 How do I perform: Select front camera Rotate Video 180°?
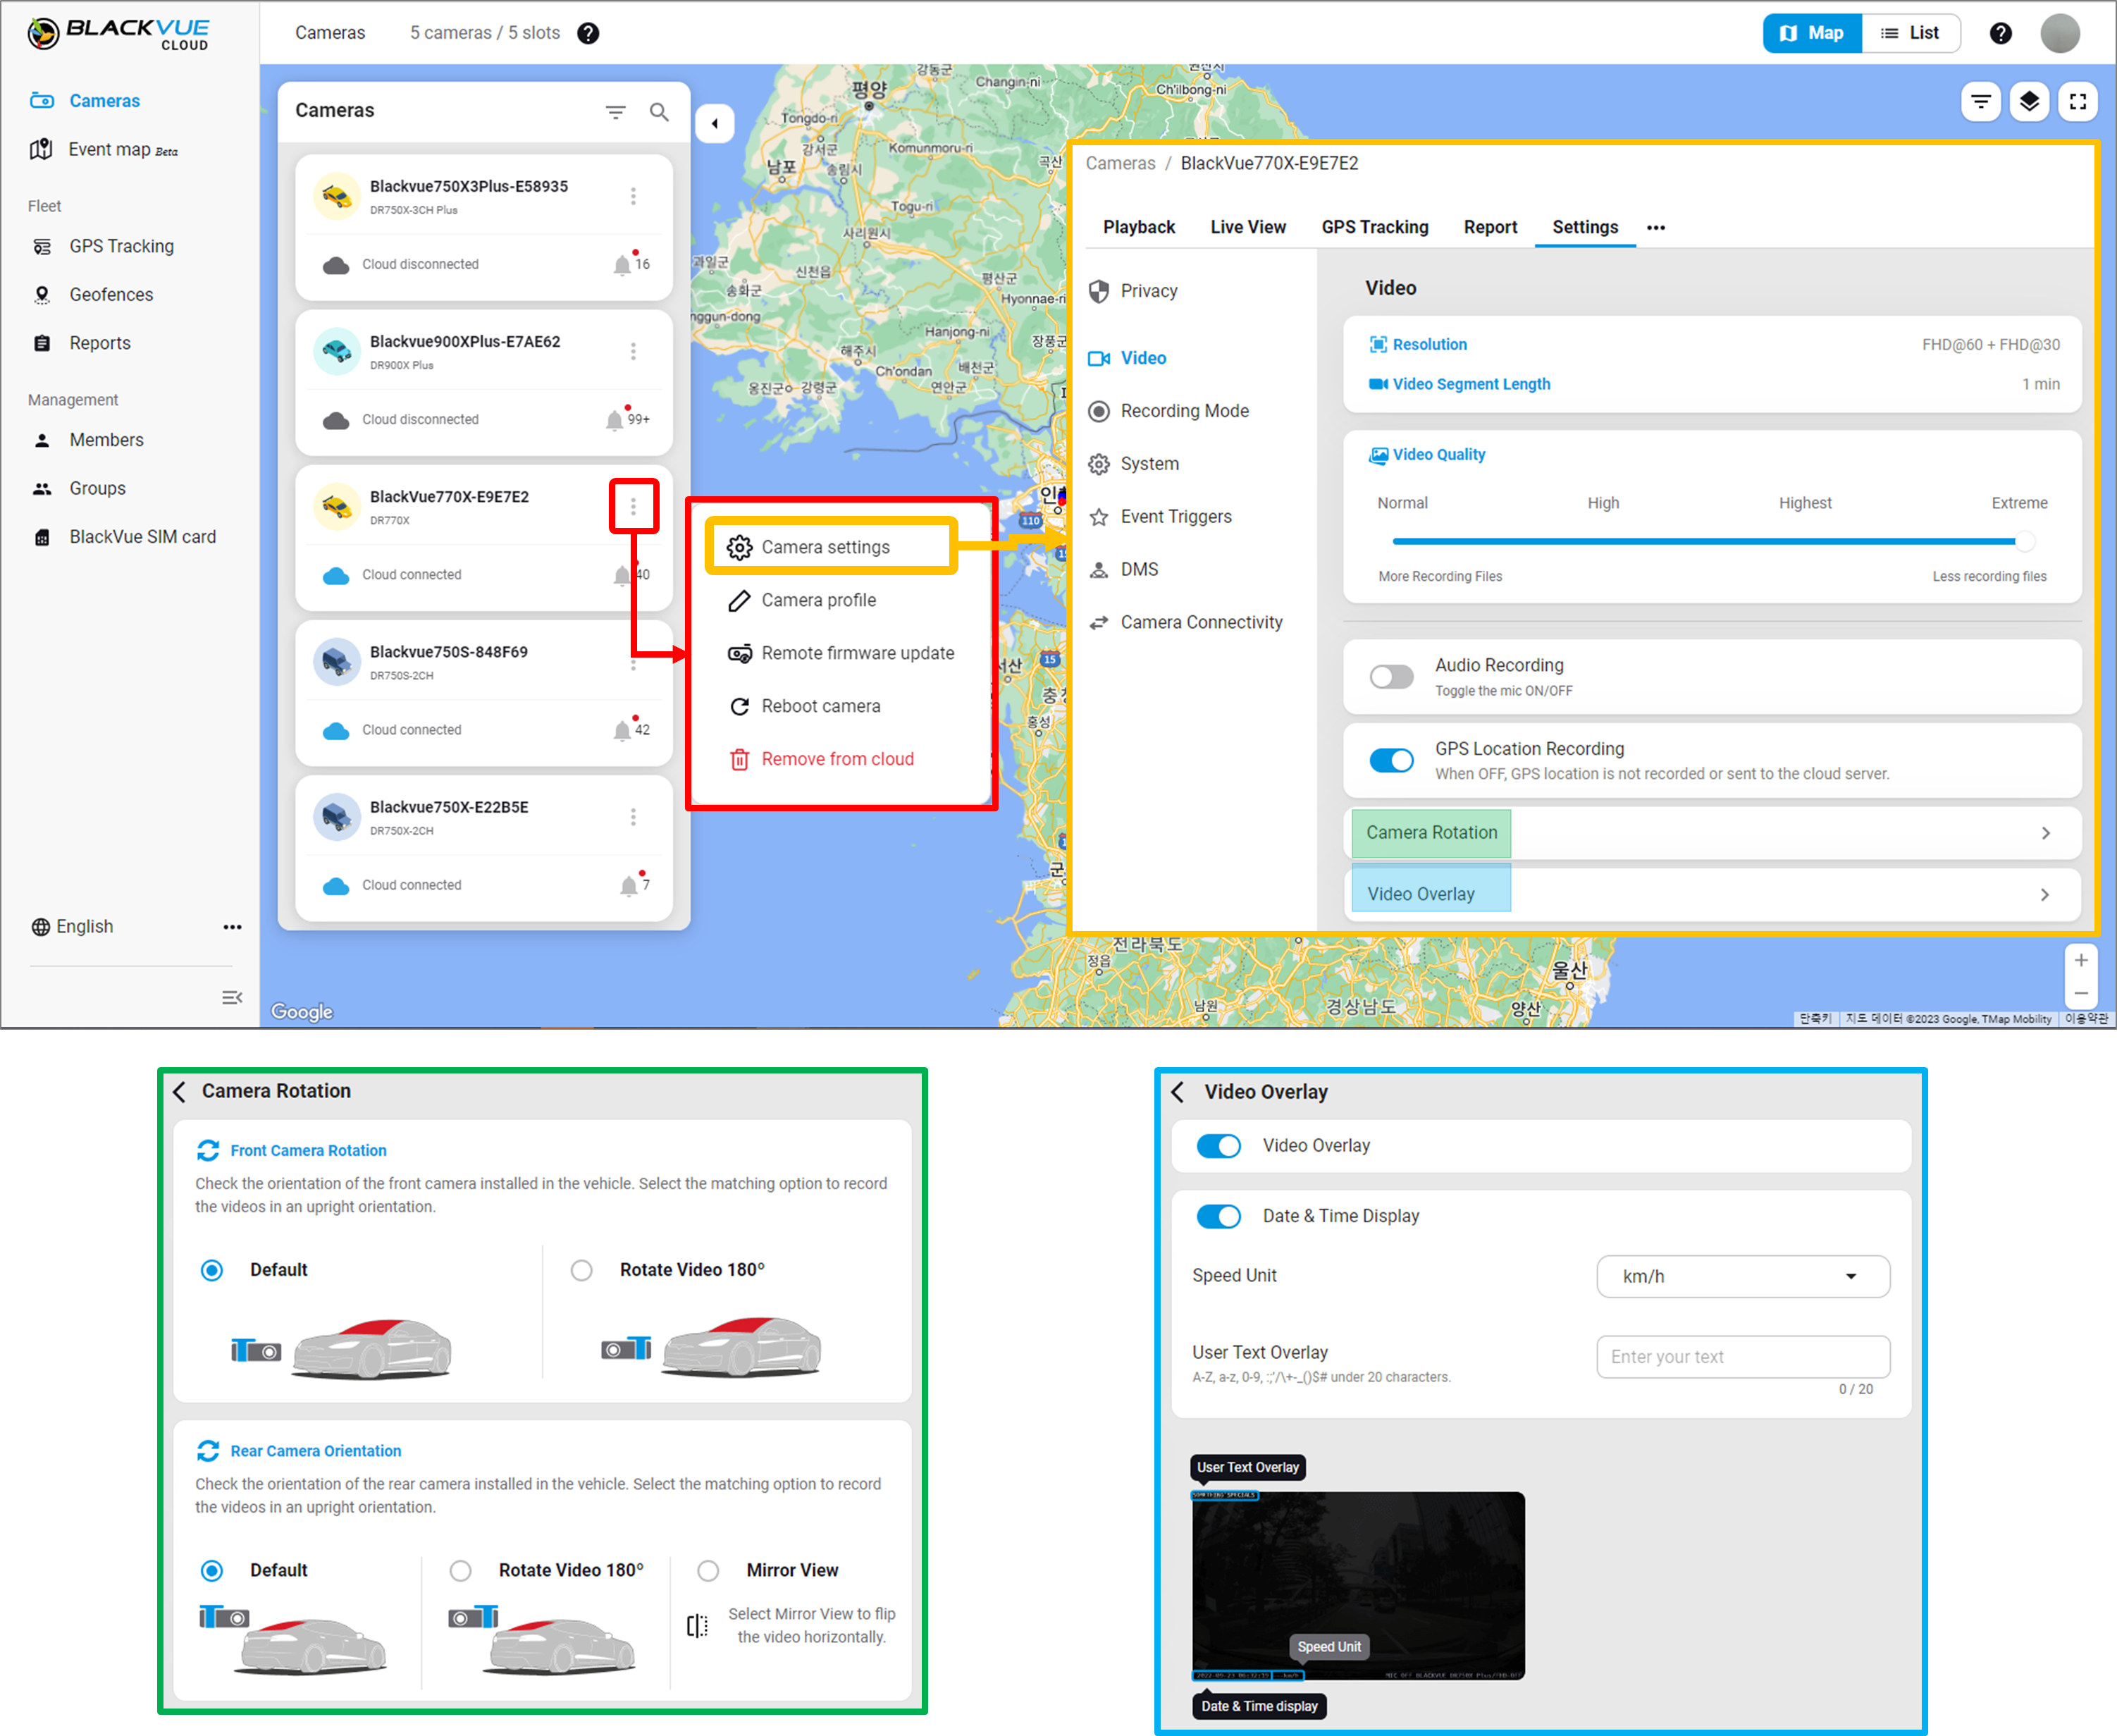581,1270
